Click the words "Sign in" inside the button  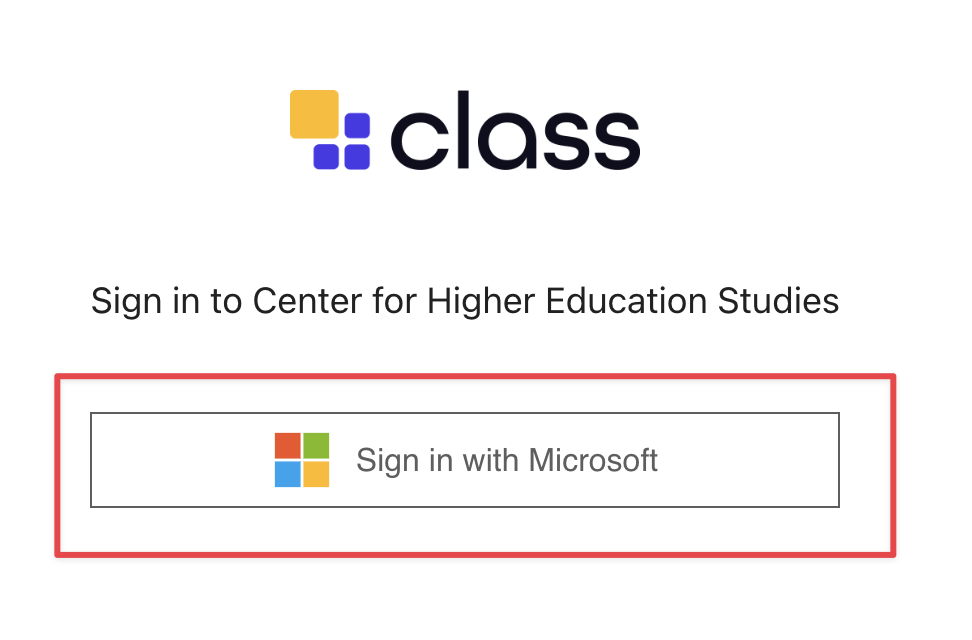coord(397,461)
